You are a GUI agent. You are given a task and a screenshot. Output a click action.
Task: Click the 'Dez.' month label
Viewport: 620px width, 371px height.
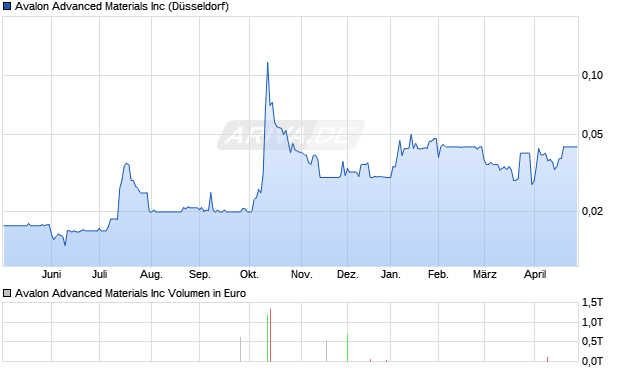pos(348,274)
